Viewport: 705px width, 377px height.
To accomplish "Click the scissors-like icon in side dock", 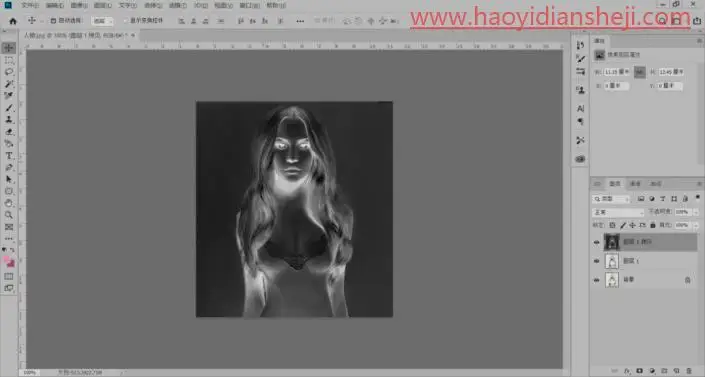I will tap(580, 141).
